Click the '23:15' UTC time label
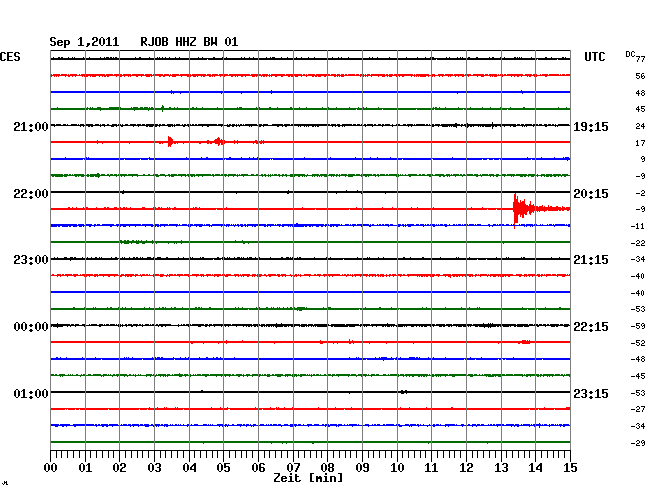Image resolution: width=650 pixels, height=494 pixels. point(591,393)
